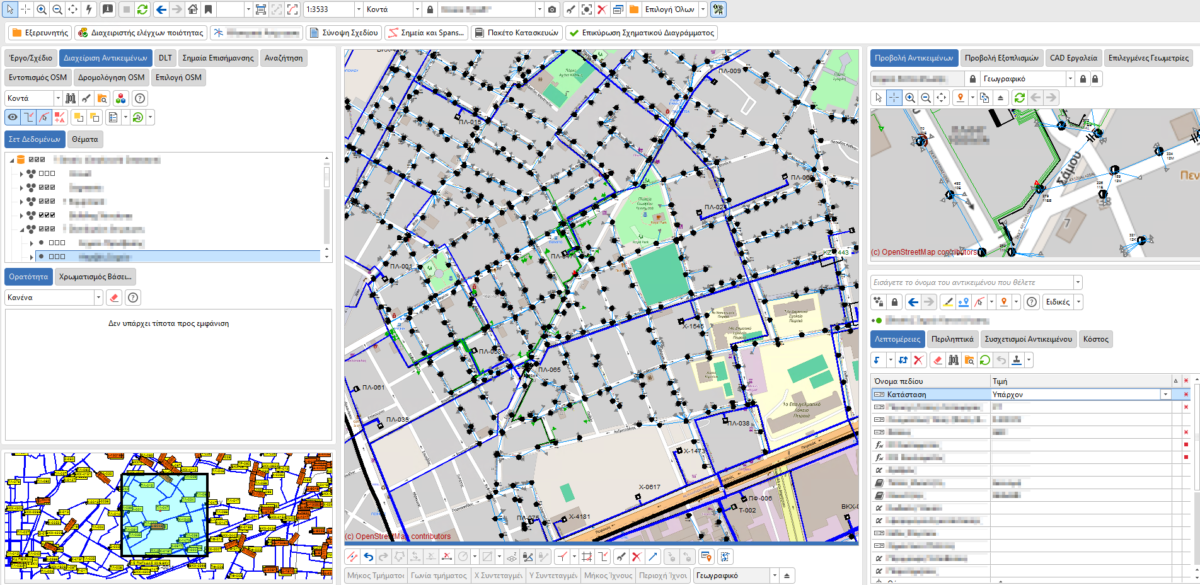Screen dimensions: 1200x585
Task: Click the lightning bolt icon in top toolbar
Action: click(91, 9)
